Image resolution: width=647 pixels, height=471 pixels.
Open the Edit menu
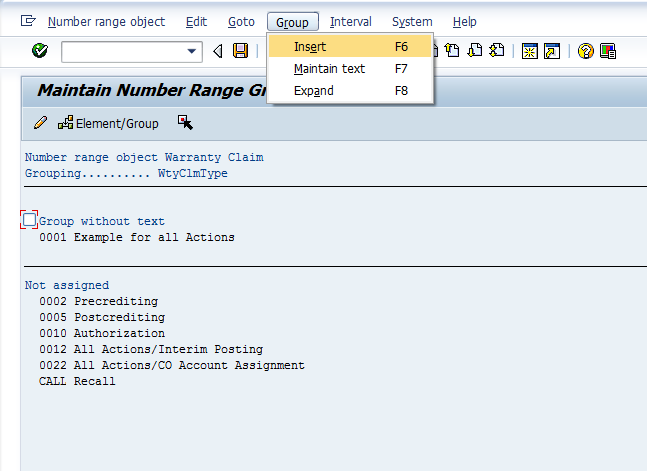(x=196, y=21)
